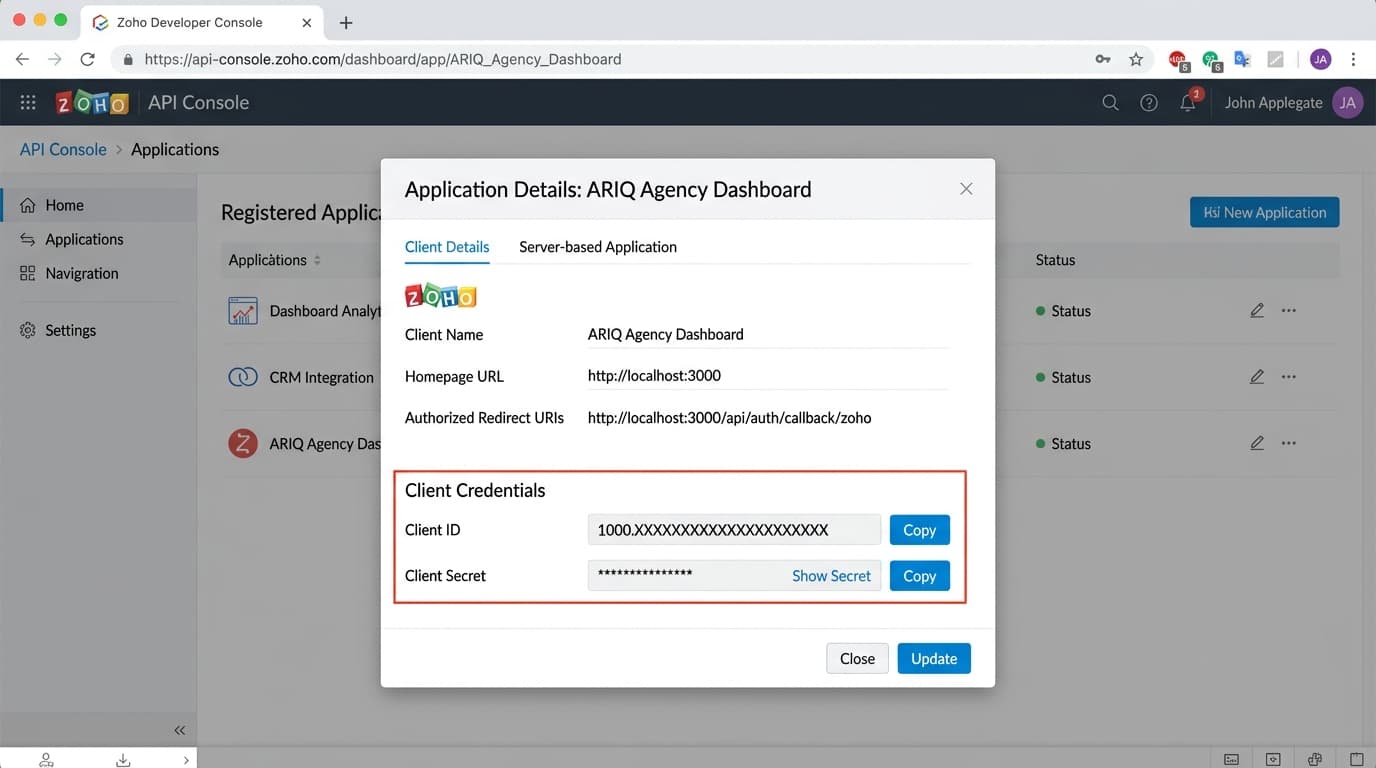1376x768 pixels.
Task: Open a new browser tab with plus
Action: tap(346, 22)
